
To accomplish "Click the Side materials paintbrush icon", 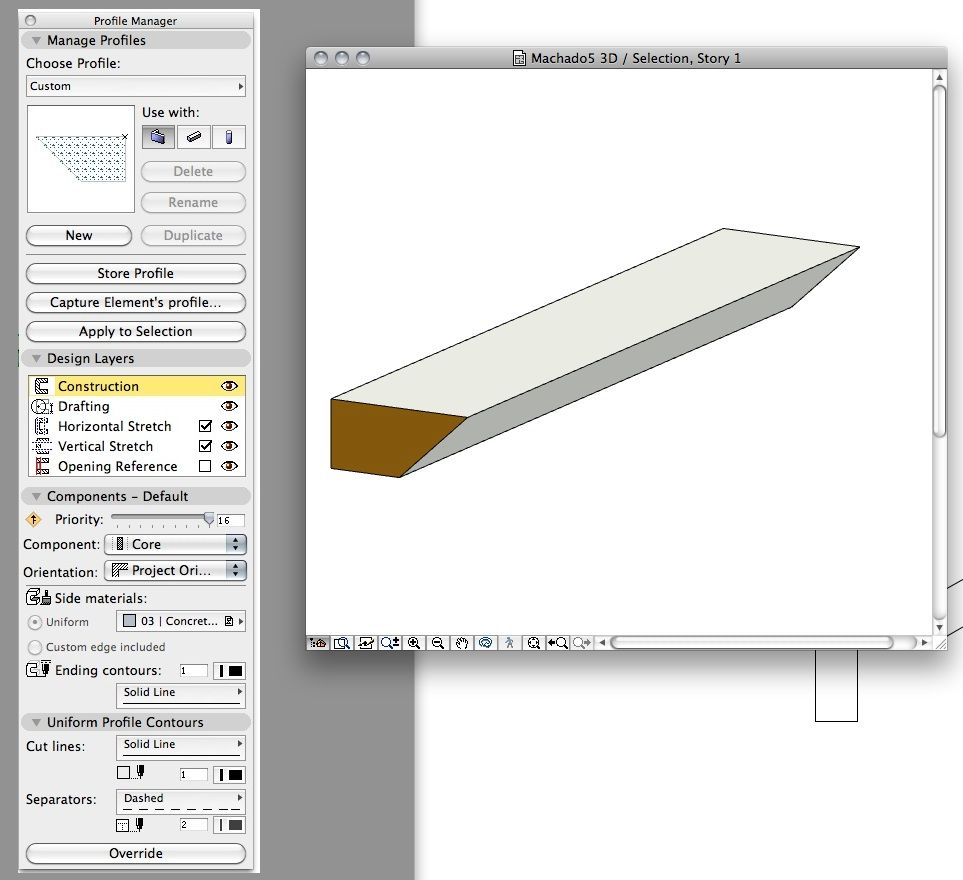I will (38, 597).
